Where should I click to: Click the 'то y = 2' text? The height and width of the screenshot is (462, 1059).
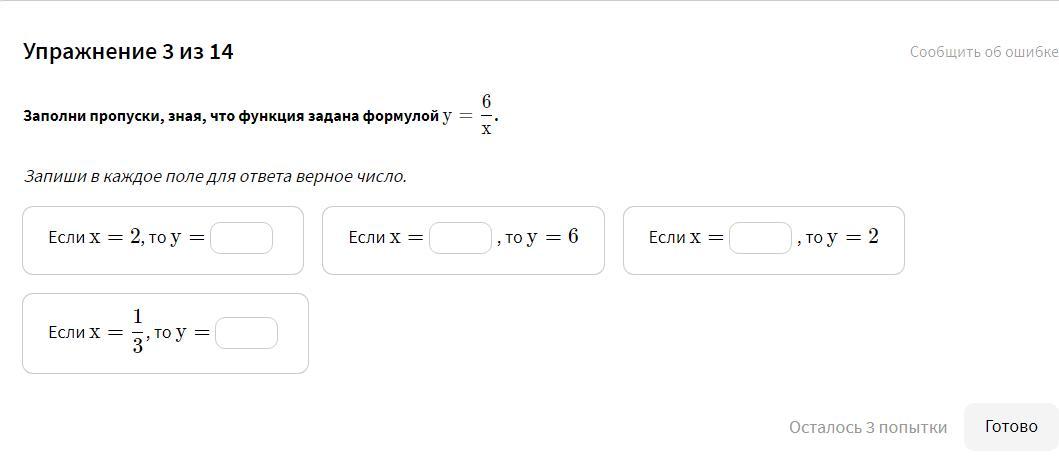[x=841, y=237]
